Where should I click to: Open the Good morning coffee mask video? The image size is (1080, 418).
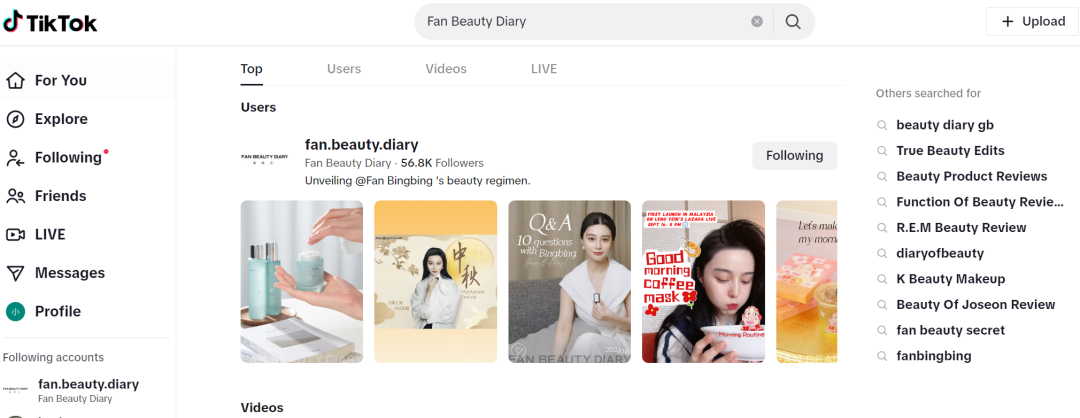(x=703, y=282)
